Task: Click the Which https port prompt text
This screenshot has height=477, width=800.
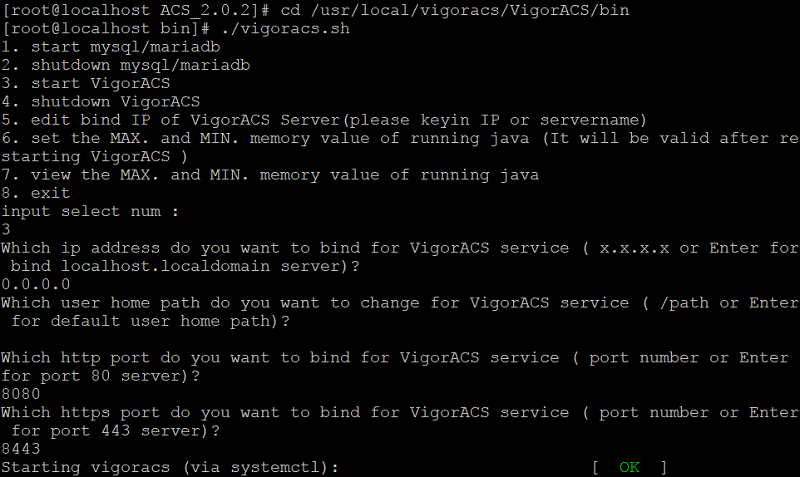Action: (x=399, y=421)
